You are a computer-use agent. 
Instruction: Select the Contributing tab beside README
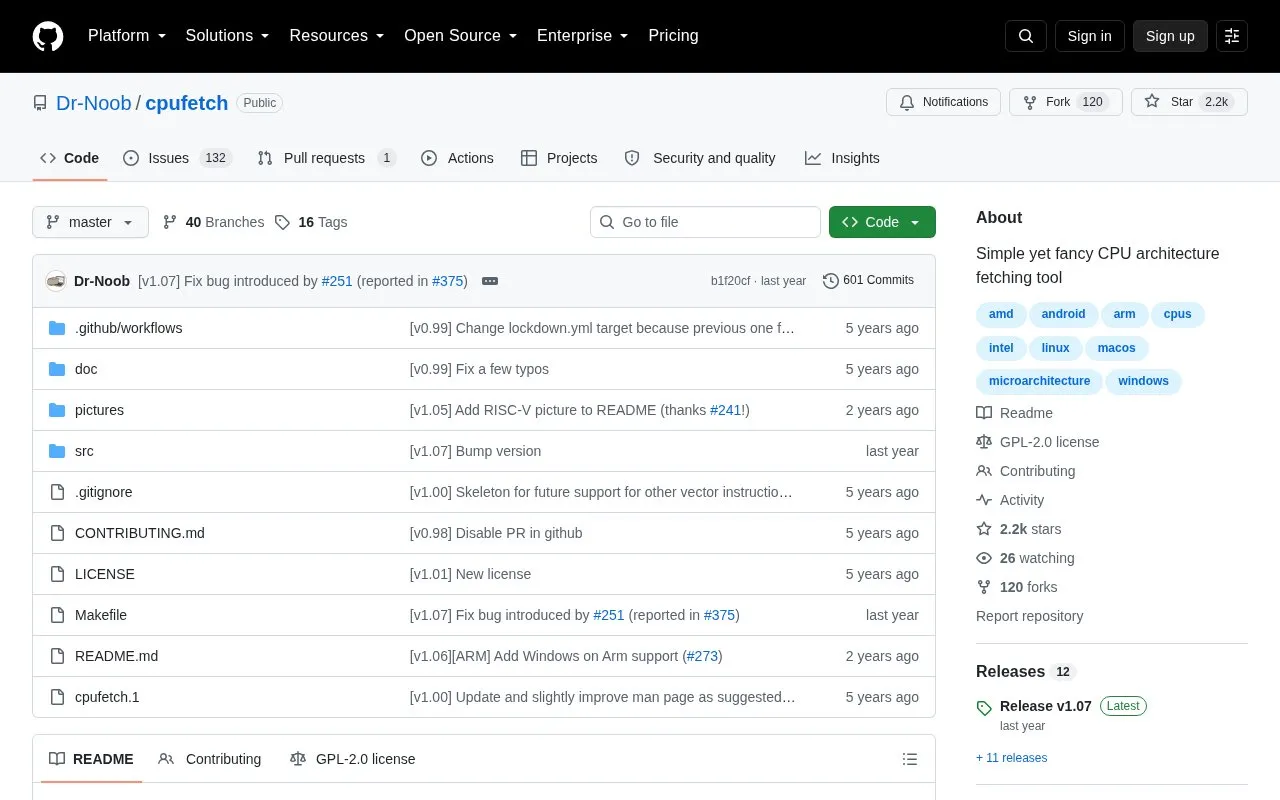pos(210,759)
